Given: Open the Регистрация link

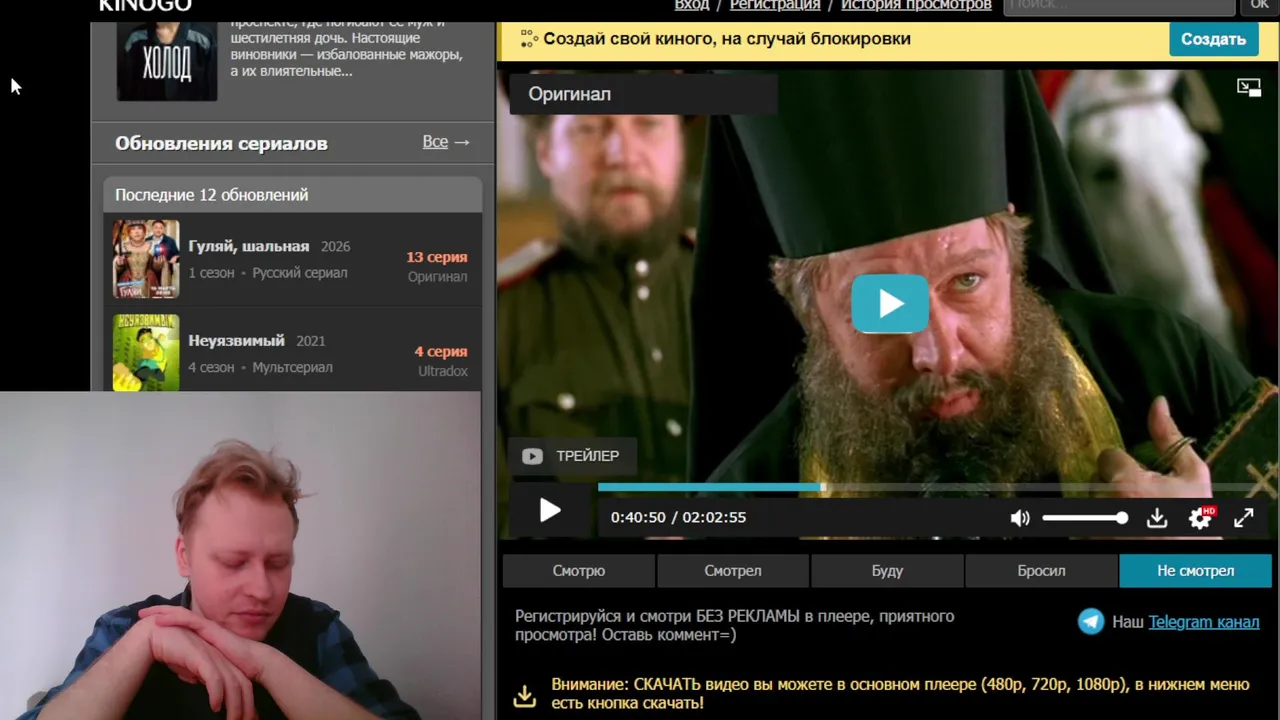Looking at the screenshot, I should (775, 5).
